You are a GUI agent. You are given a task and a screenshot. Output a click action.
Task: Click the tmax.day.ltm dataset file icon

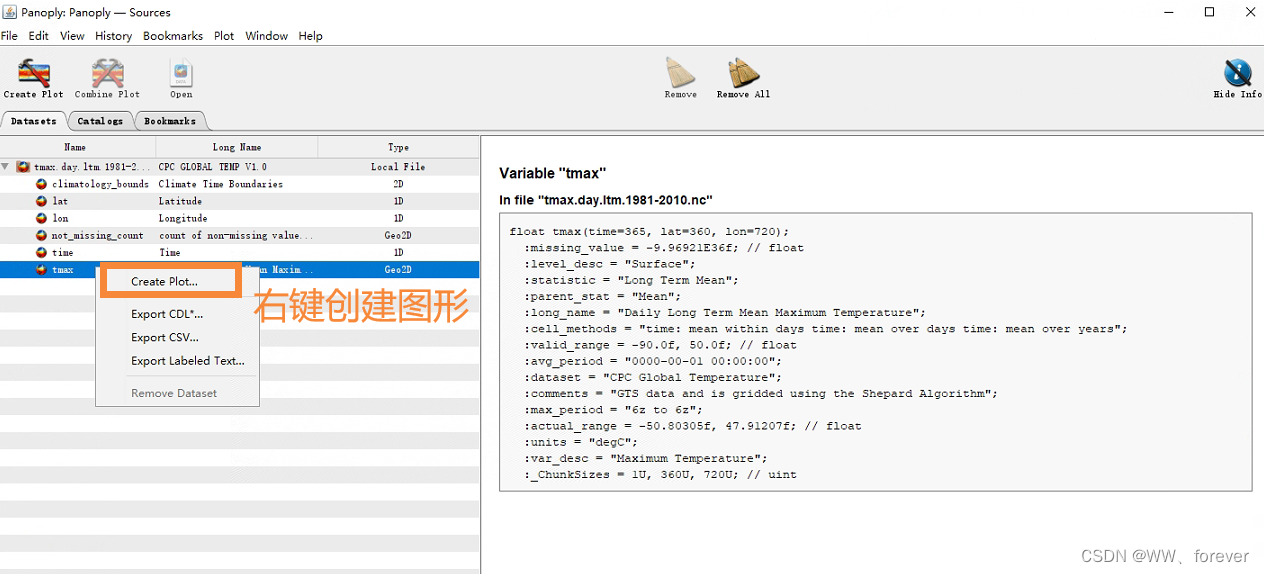pyautogui.click(x=23, y=167)
